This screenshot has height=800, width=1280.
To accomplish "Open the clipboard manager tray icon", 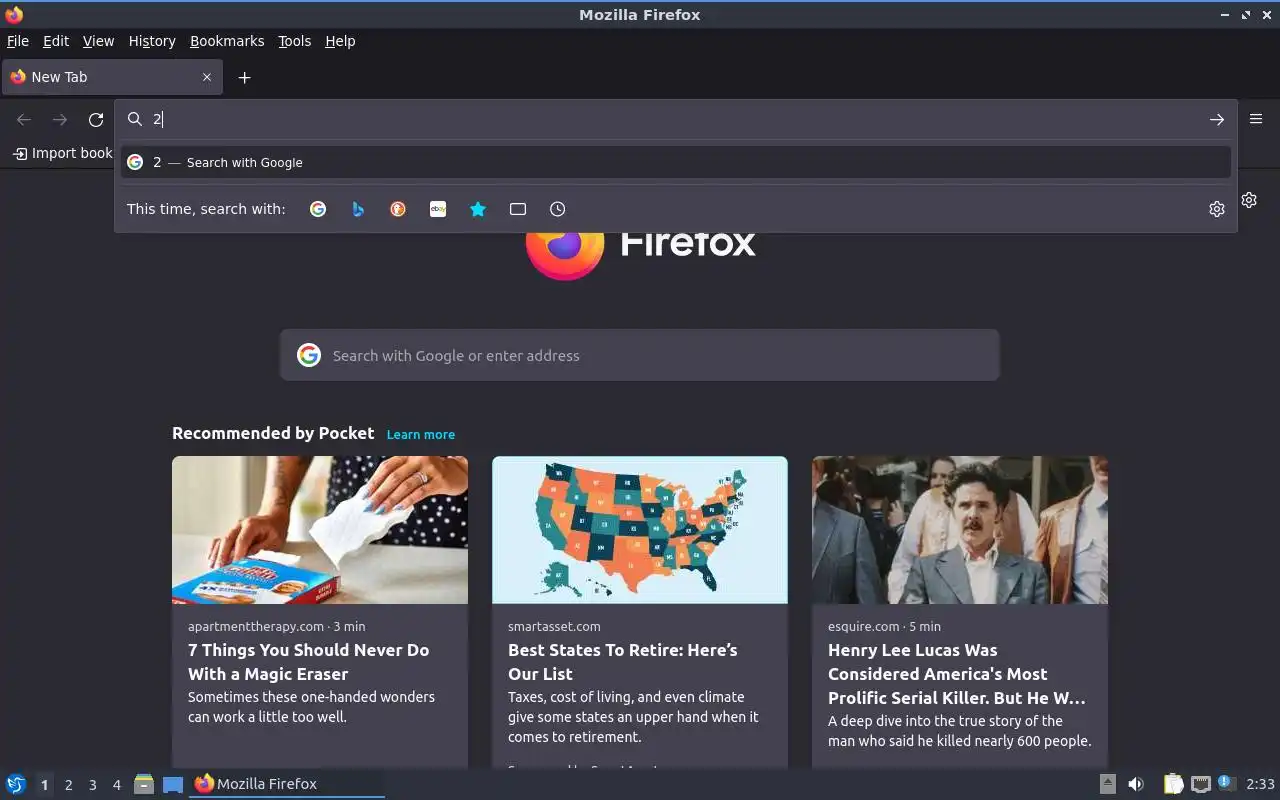I will pos(1173,784).
